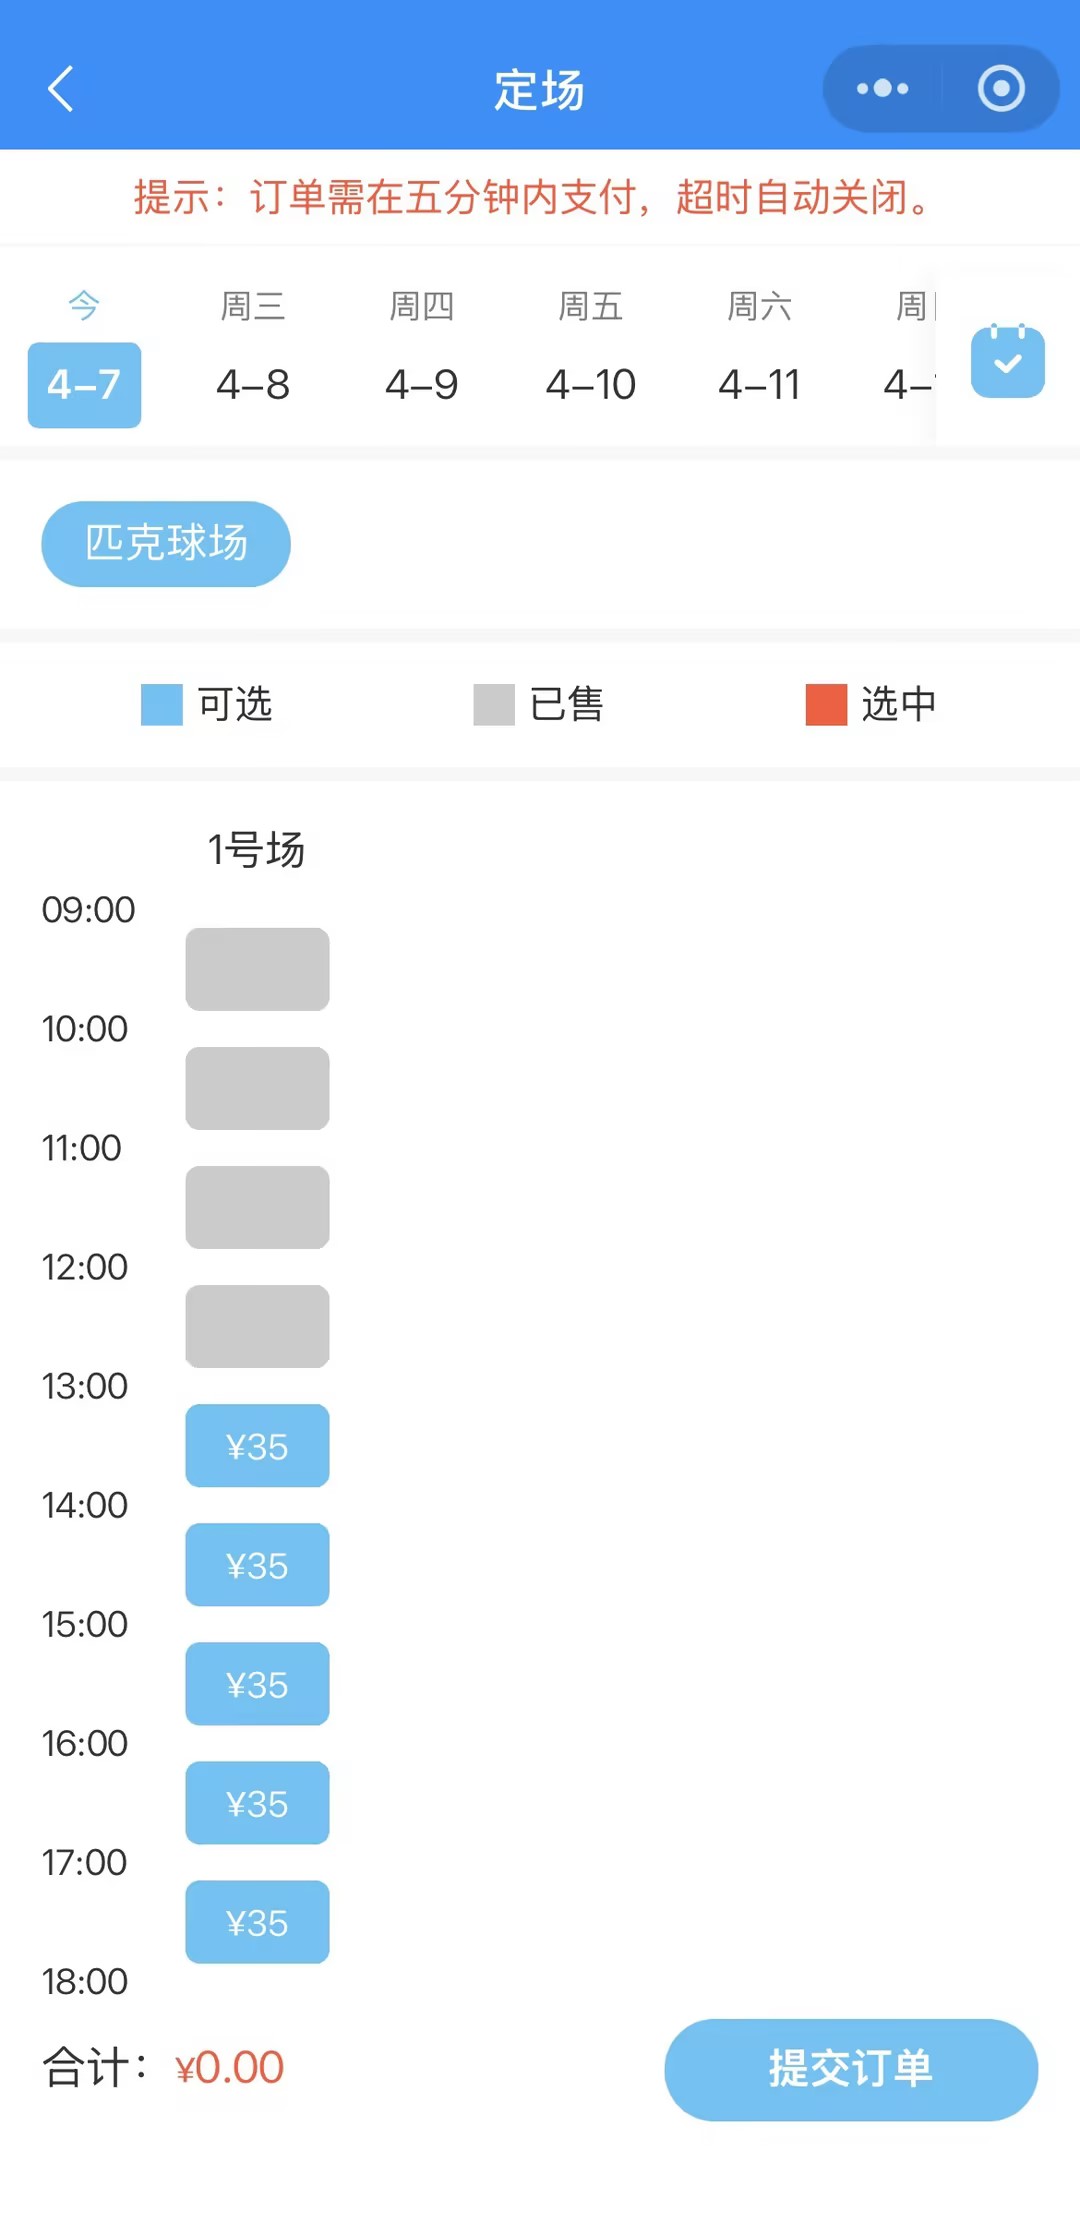
Task: Select today's date tab 4-7
Action: (84, 384)
